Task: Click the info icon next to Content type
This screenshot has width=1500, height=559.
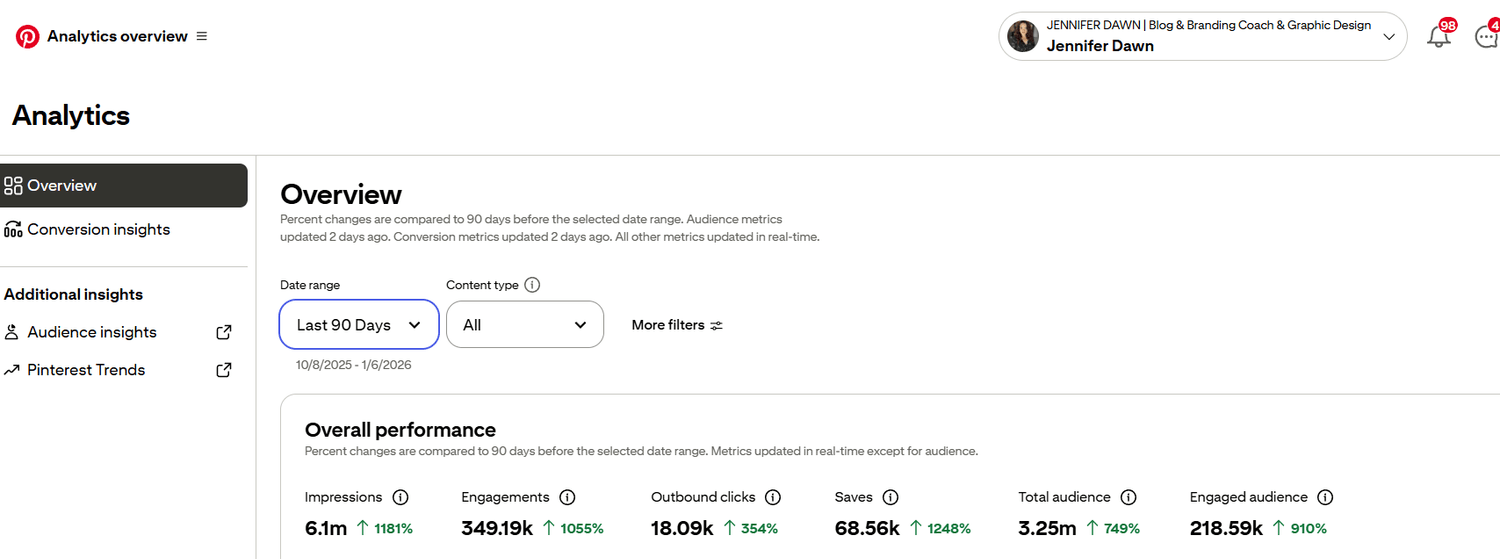Action: coord(532,285)
